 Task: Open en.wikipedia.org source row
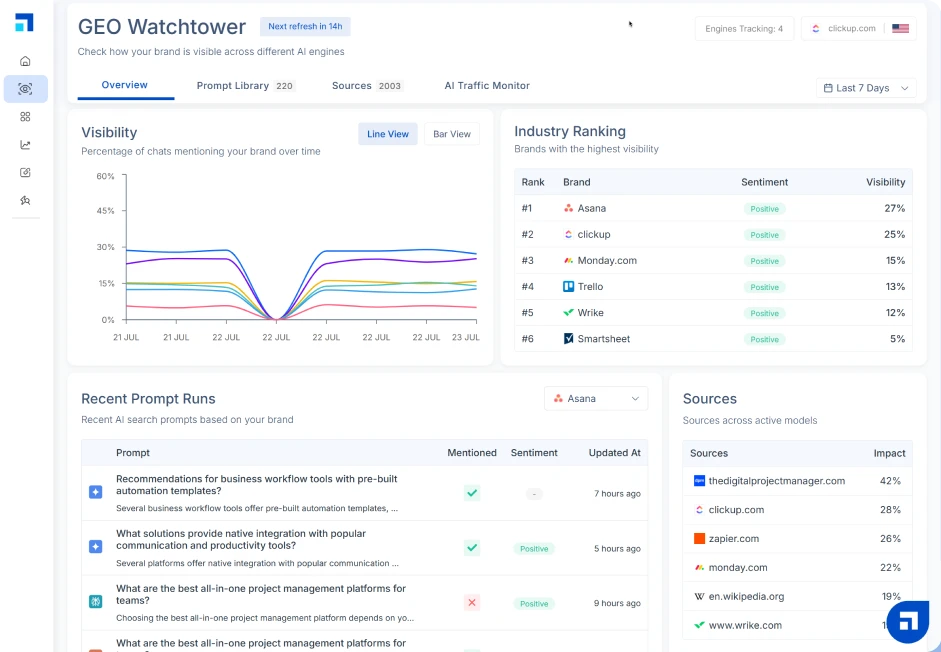click(x=797, y=596)
